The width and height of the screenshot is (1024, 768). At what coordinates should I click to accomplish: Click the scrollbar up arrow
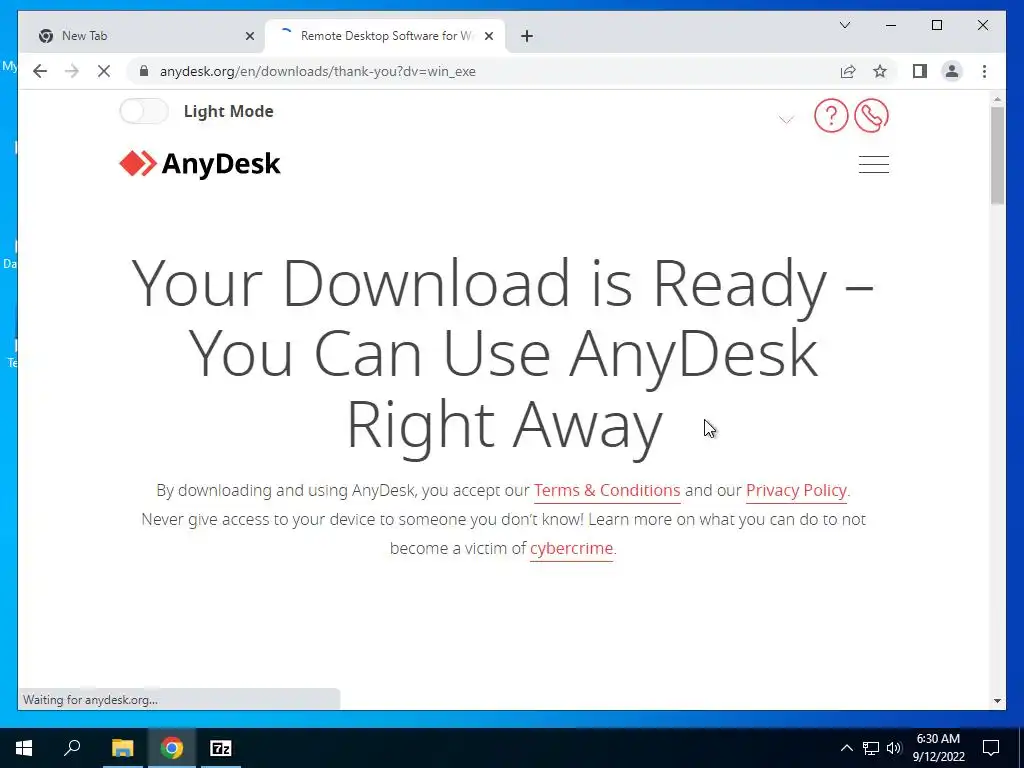pos(997,99)
